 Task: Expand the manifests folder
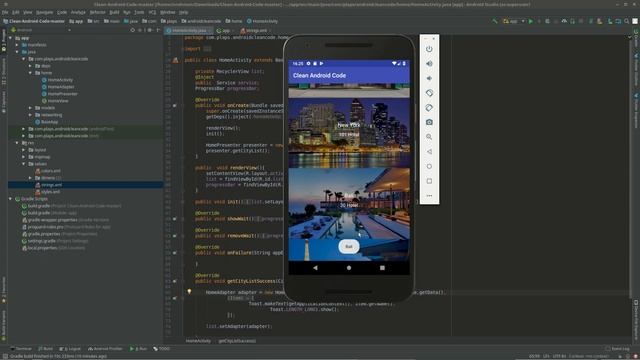(x=17, y=45)
